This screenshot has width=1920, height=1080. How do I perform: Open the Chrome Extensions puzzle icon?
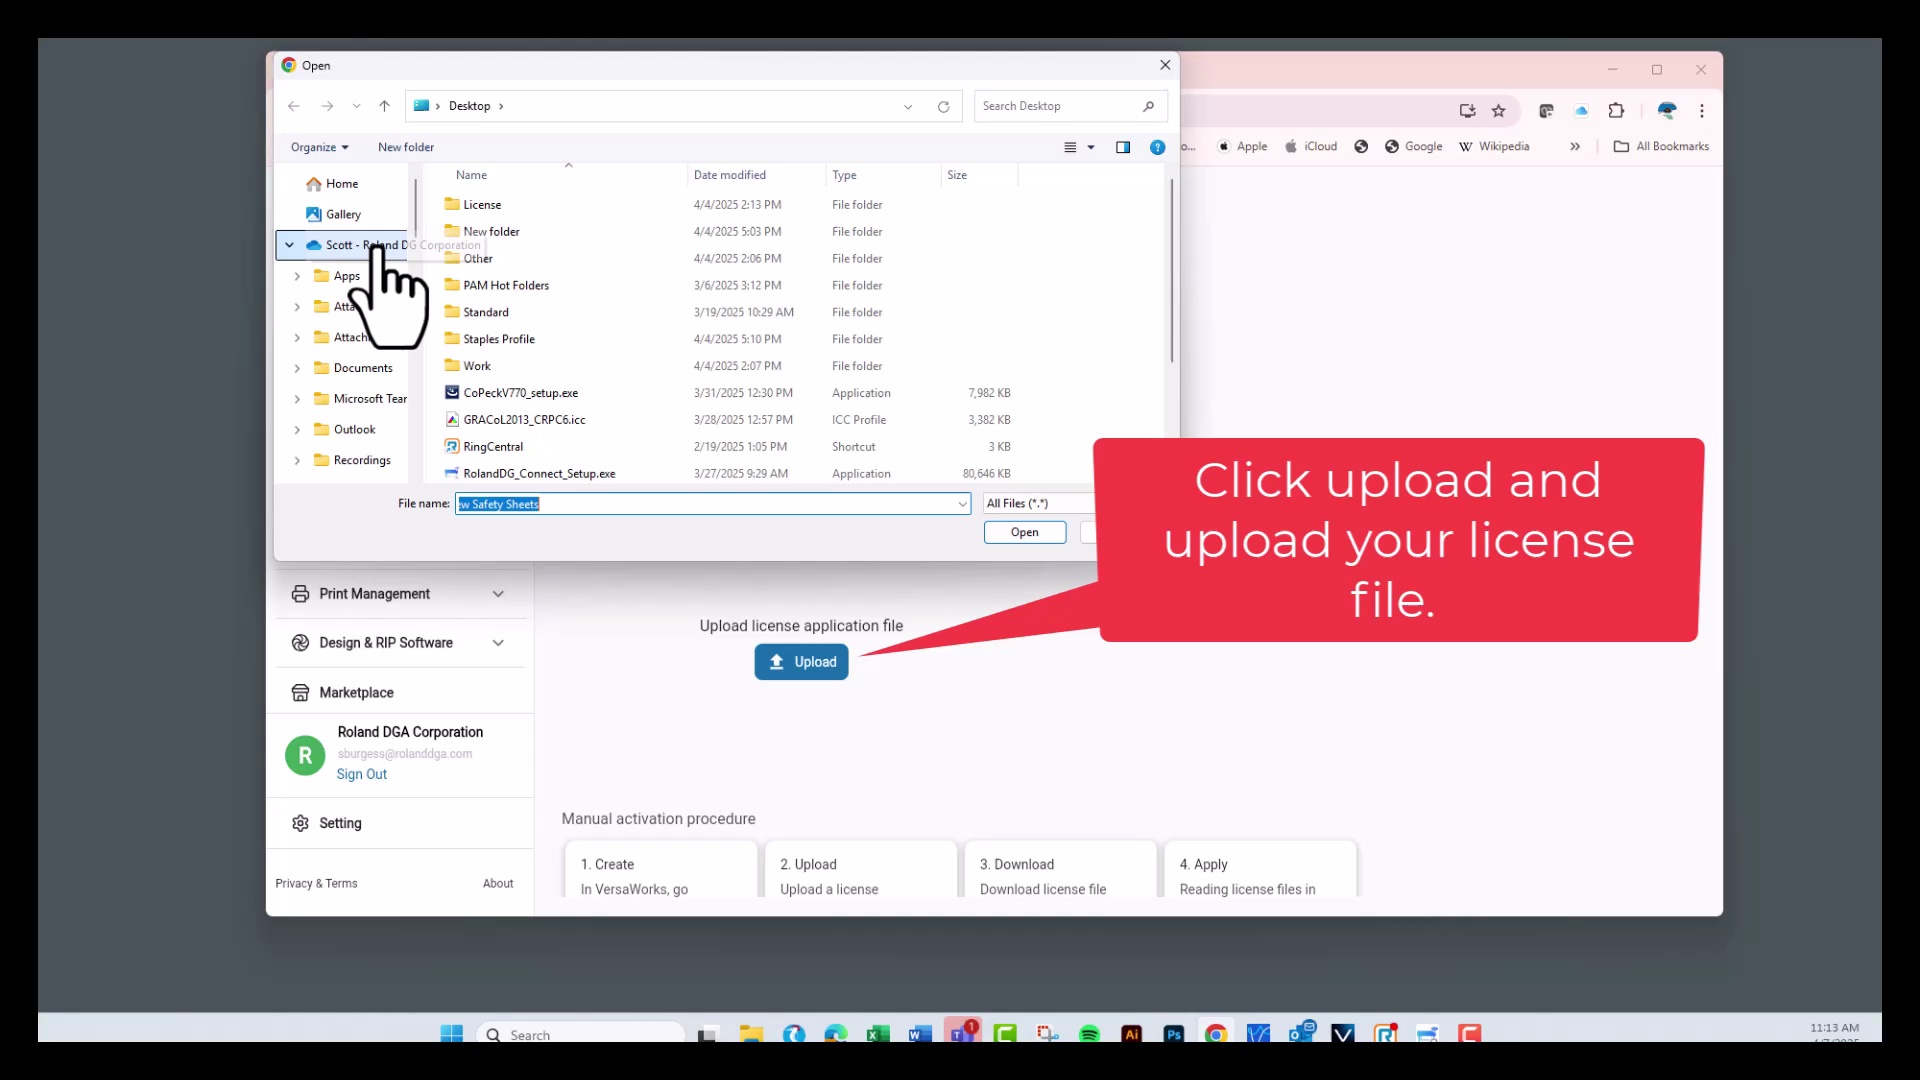pos(1616,111)
